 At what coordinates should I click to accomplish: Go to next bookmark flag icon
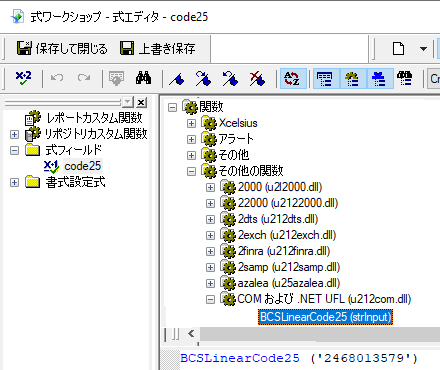(x=203, y=79)
